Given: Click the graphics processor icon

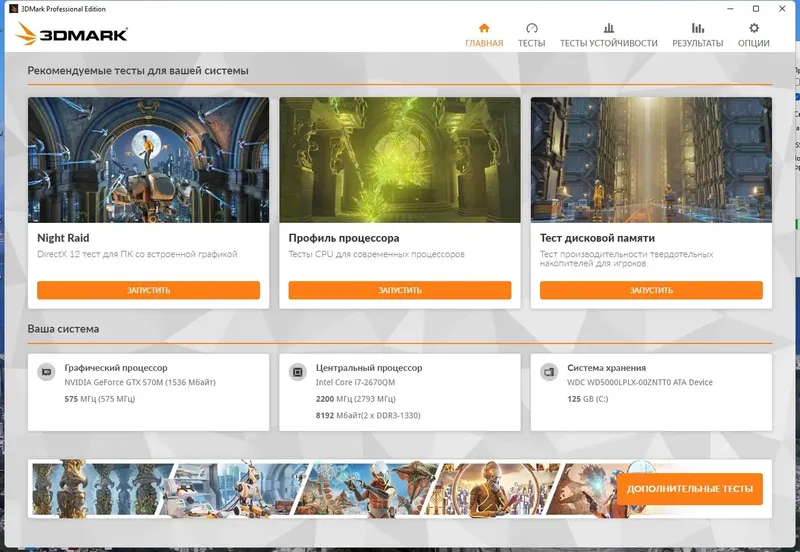Looking at the screenshot, I should (x=46, y=372).
